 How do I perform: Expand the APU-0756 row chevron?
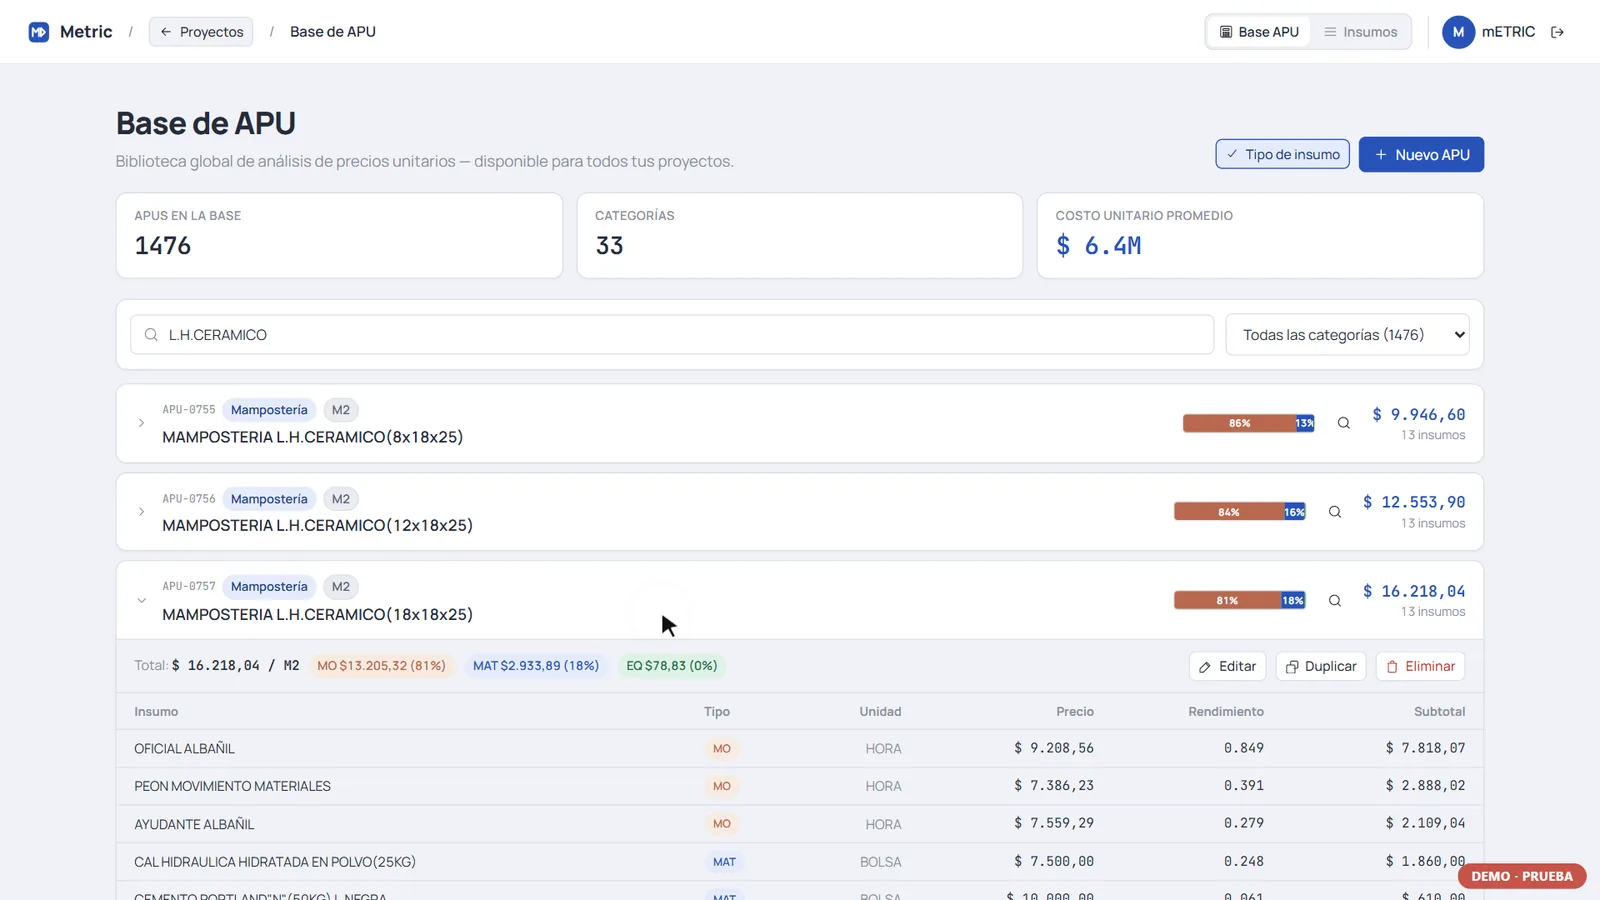[141, 512]
